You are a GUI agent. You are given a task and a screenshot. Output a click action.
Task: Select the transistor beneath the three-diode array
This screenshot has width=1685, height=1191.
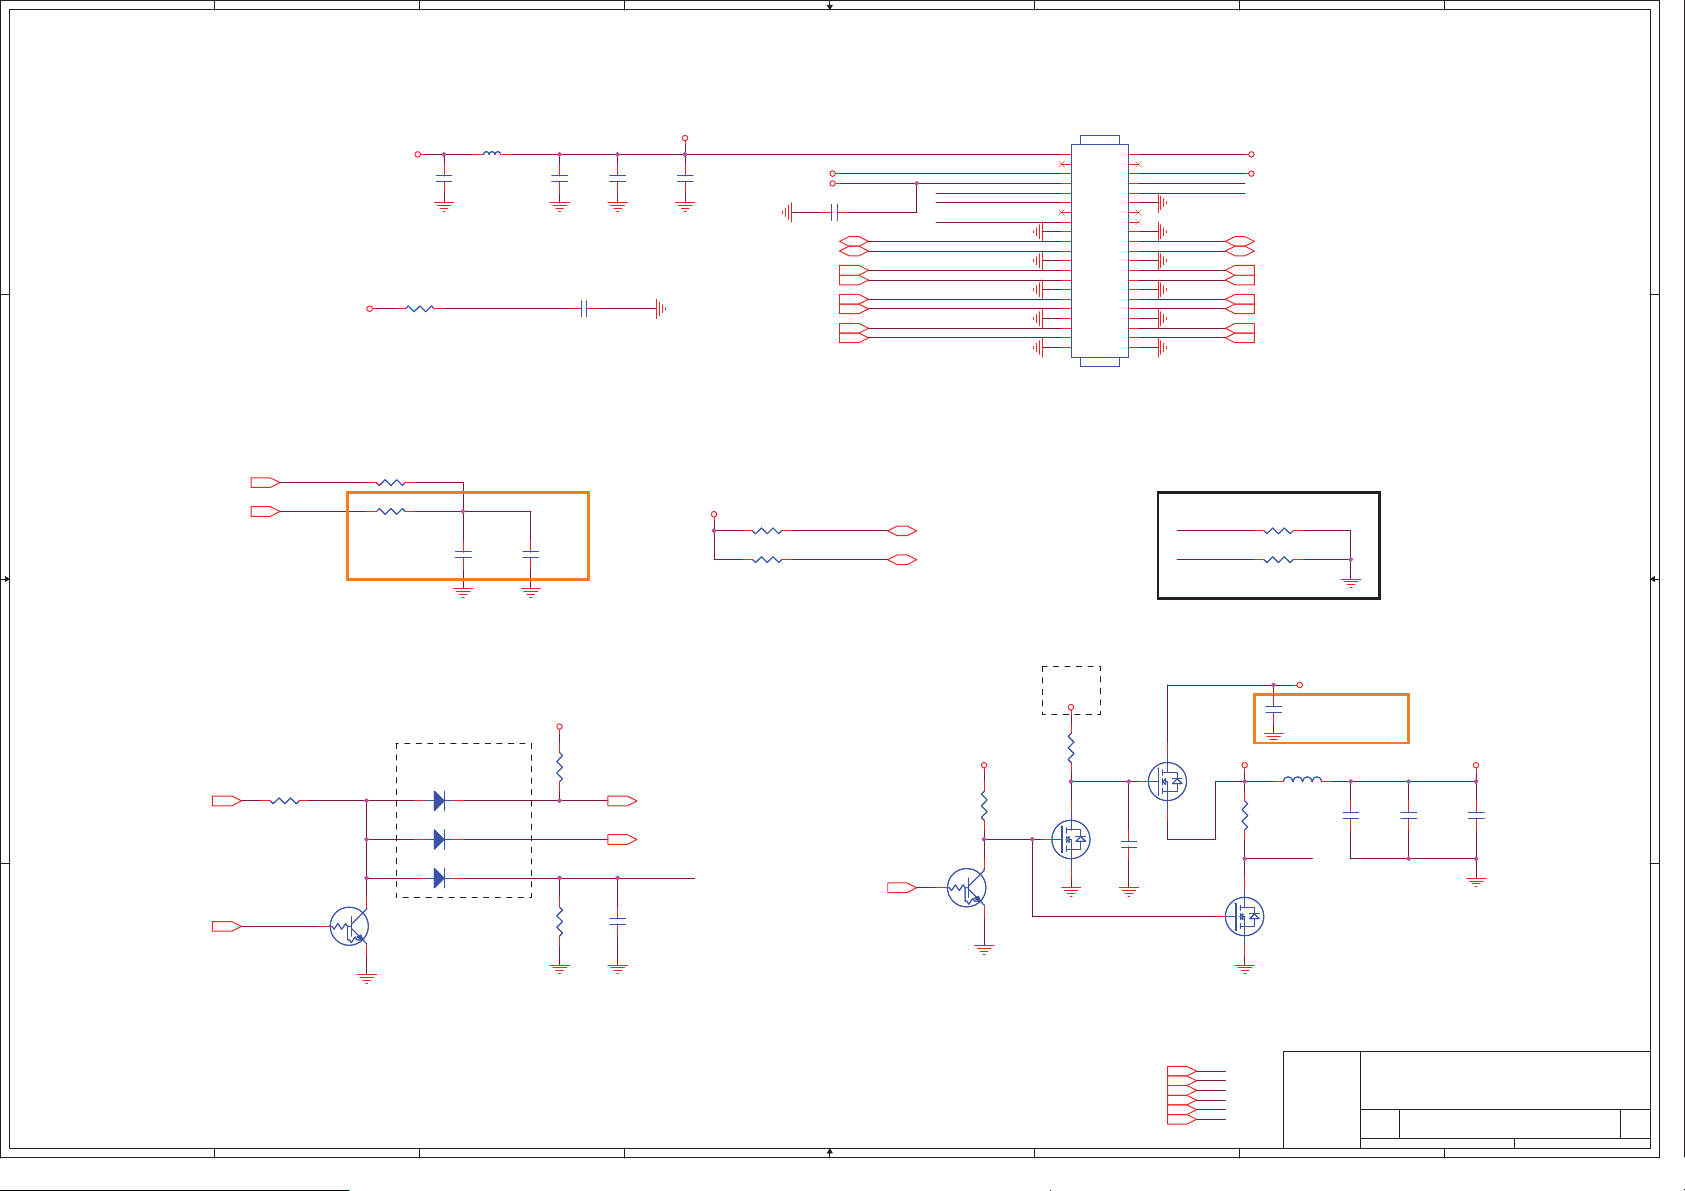coord(350,927)
